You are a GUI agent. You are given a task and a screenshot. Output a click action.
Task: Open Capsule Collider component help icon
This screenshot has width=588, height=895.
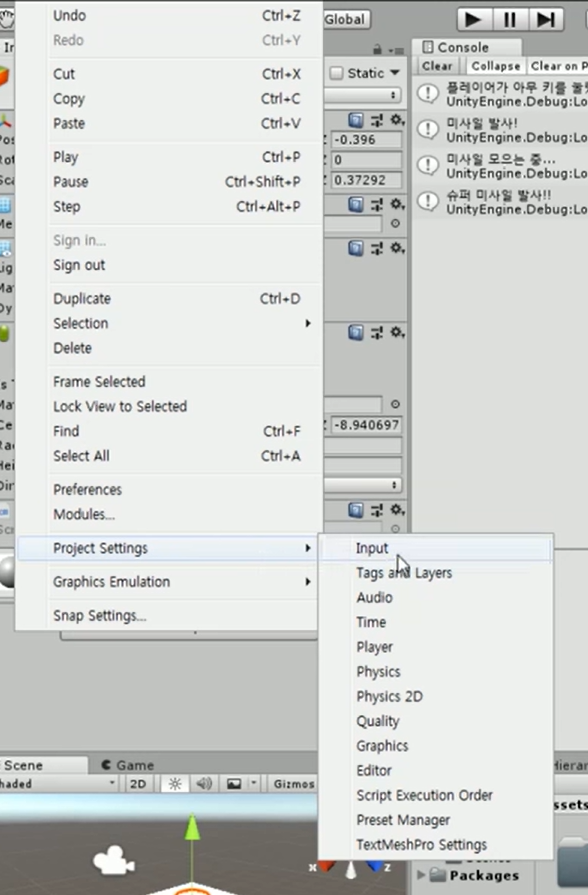click(x=356, y=332)
